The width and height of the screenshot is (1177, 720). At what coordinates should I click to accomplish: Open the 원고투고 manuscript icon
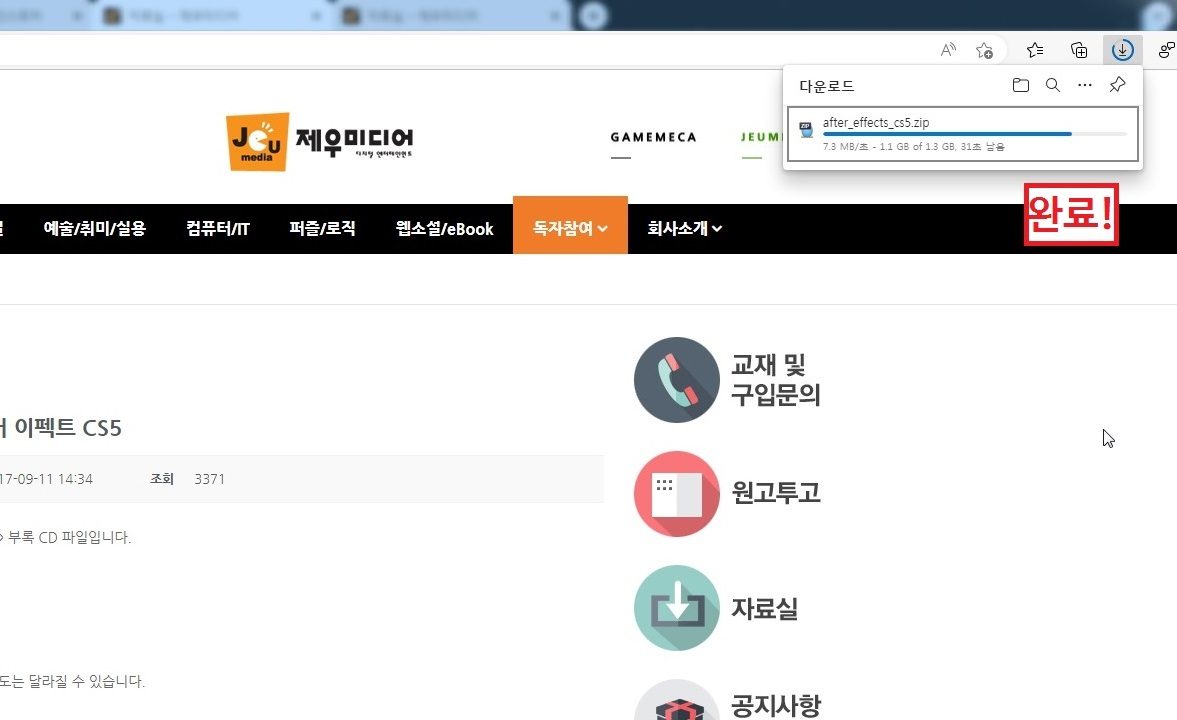pos(676,494)
